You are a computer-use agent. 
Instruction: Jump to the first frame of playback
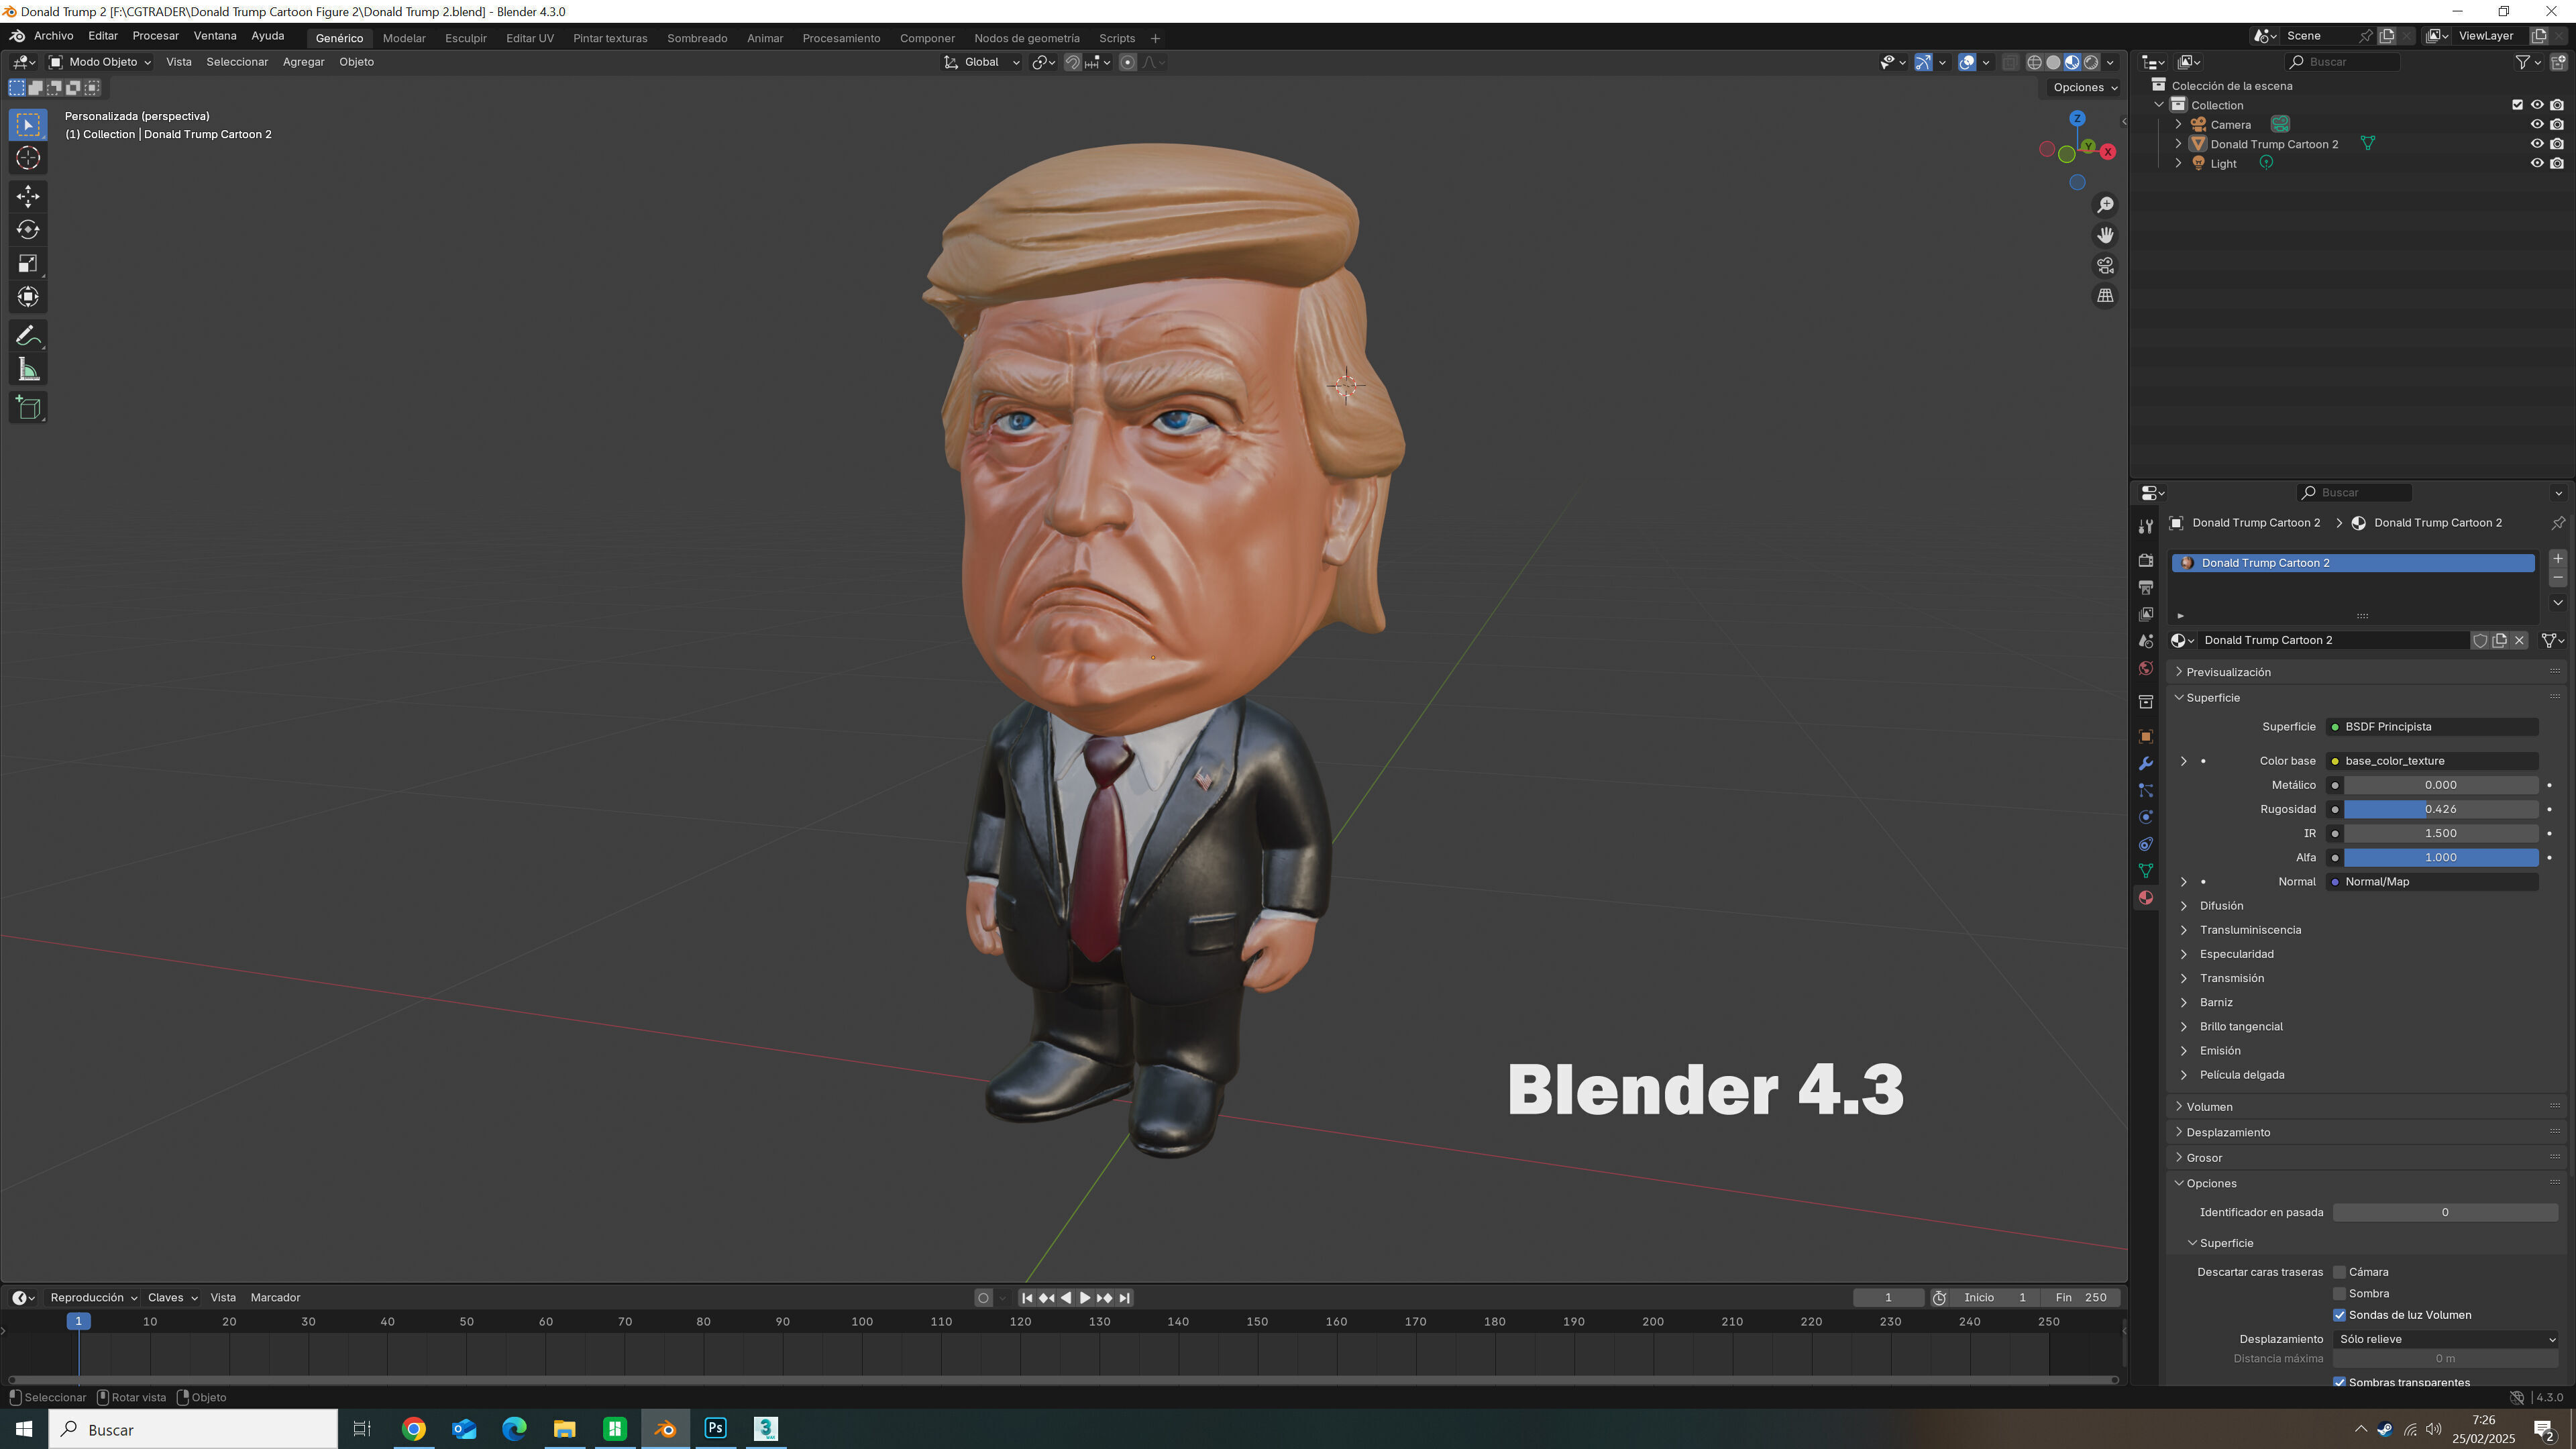[1027, 1298]
